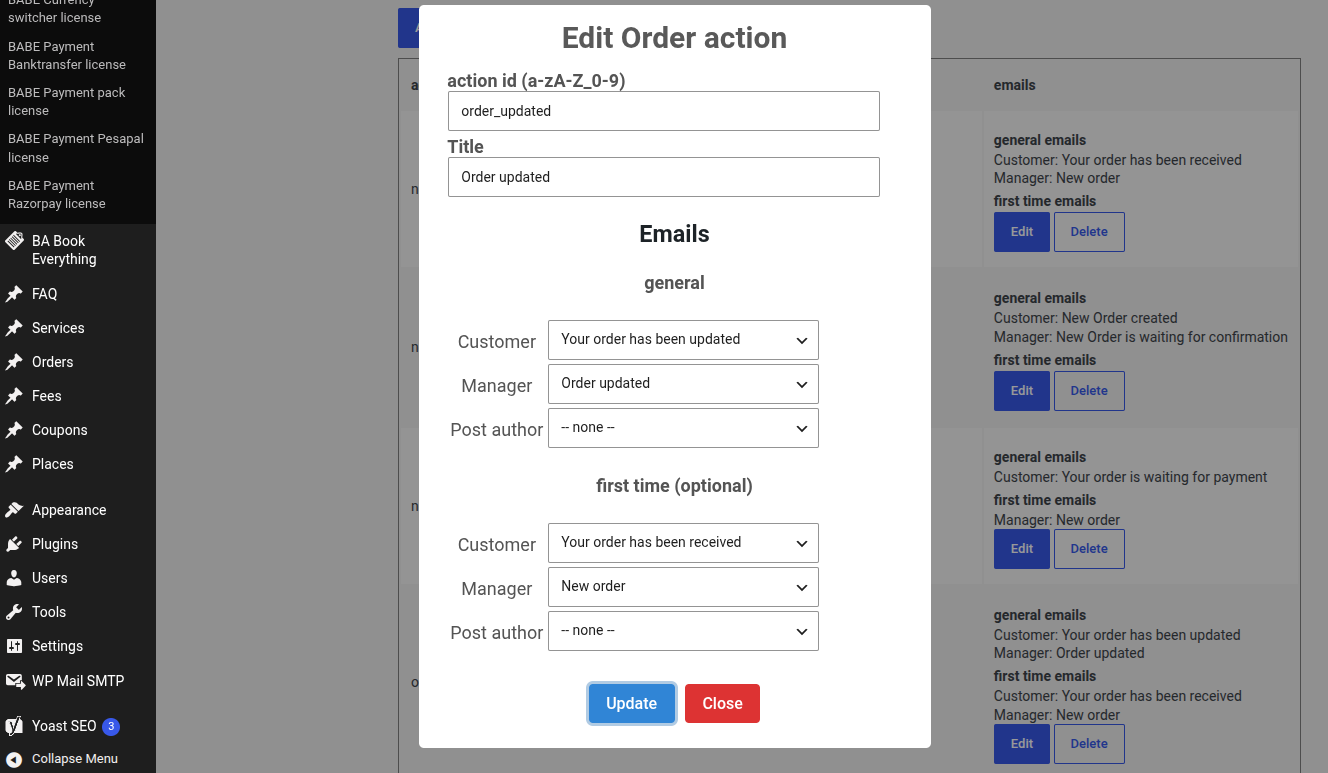Click the blue Update button
This screenshot has width=1328, height=773.
(632, 703)
